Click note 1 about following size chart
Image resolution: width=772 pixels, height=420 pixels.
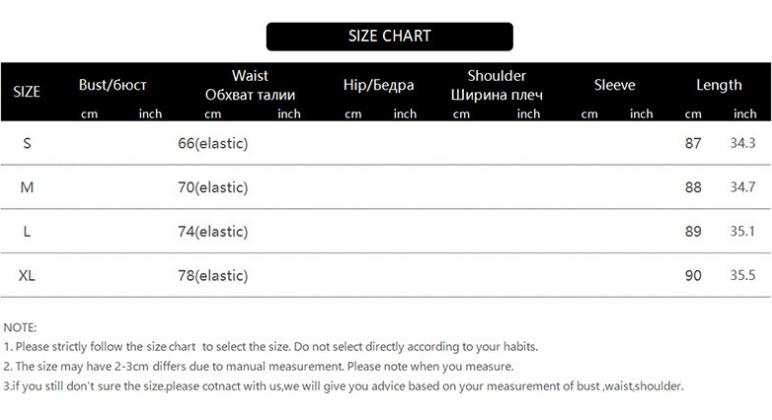tap(271, 346)
